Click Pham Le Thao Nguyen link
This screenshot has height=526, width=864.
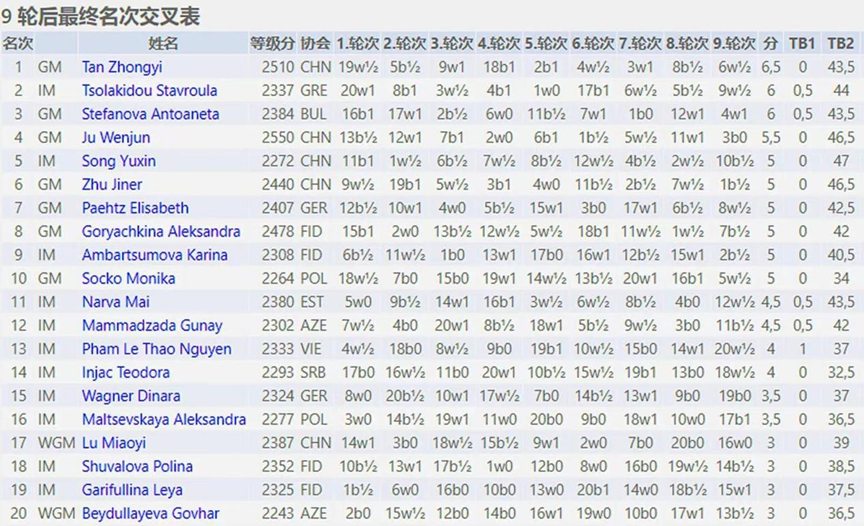pos(156,349)
